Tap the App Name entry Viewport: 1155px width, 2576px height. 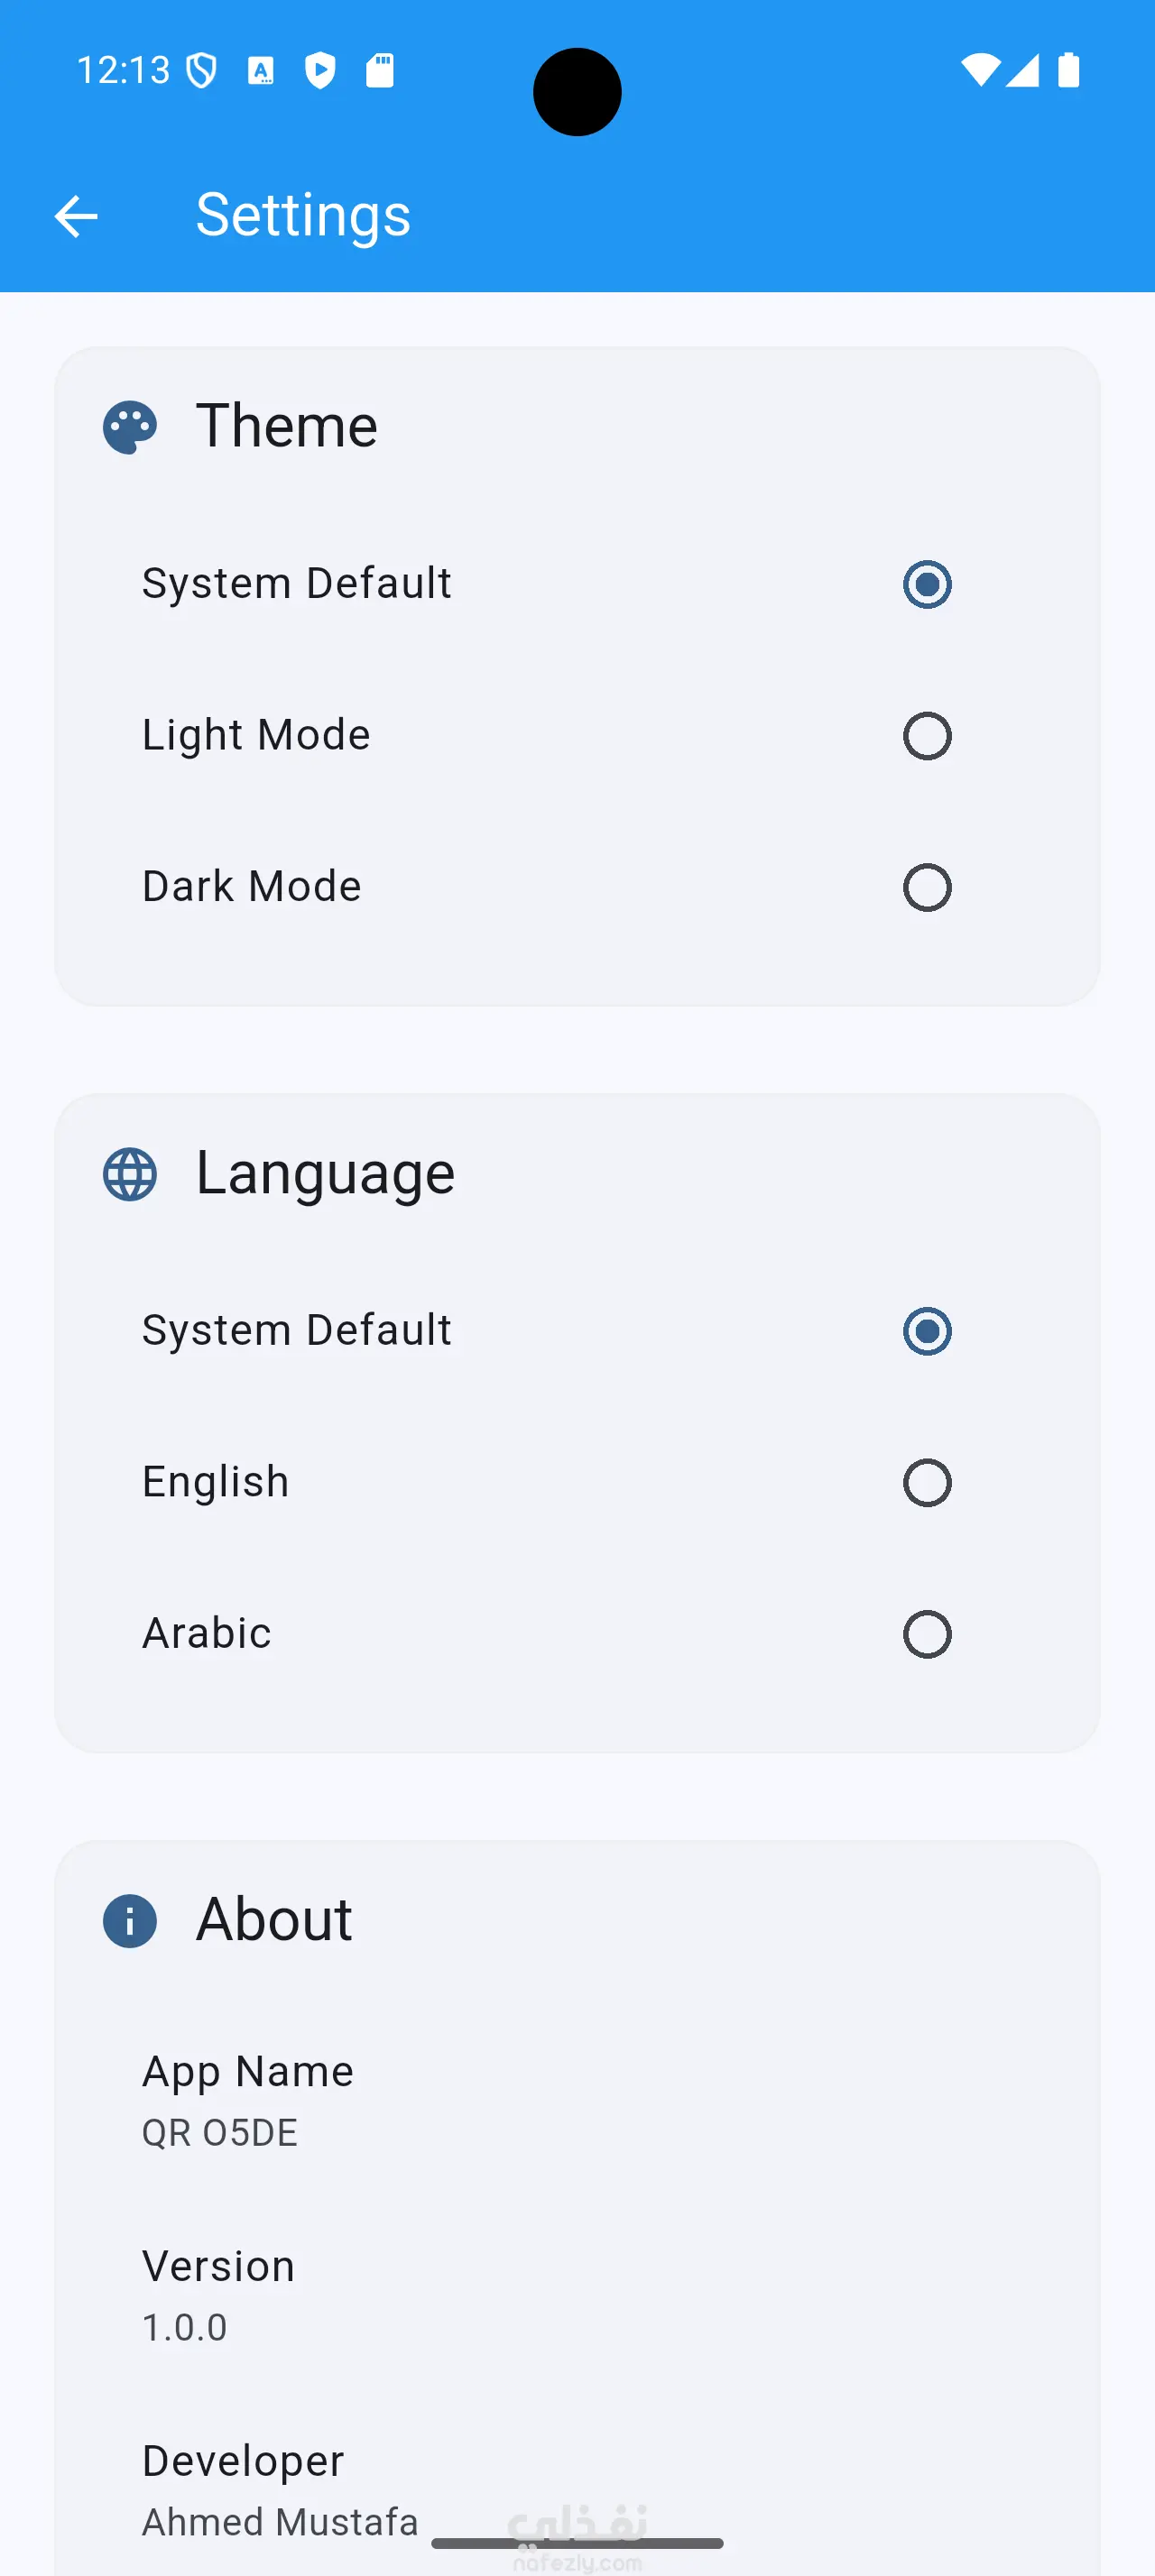click(248, 2099)
